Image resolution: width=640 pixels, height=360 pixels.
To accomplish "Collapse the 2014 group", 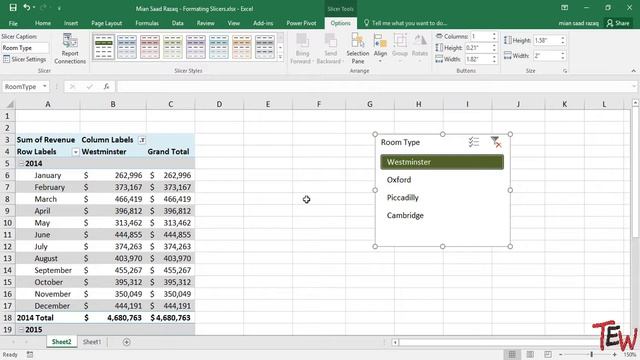I will click(x=21, y=163).
